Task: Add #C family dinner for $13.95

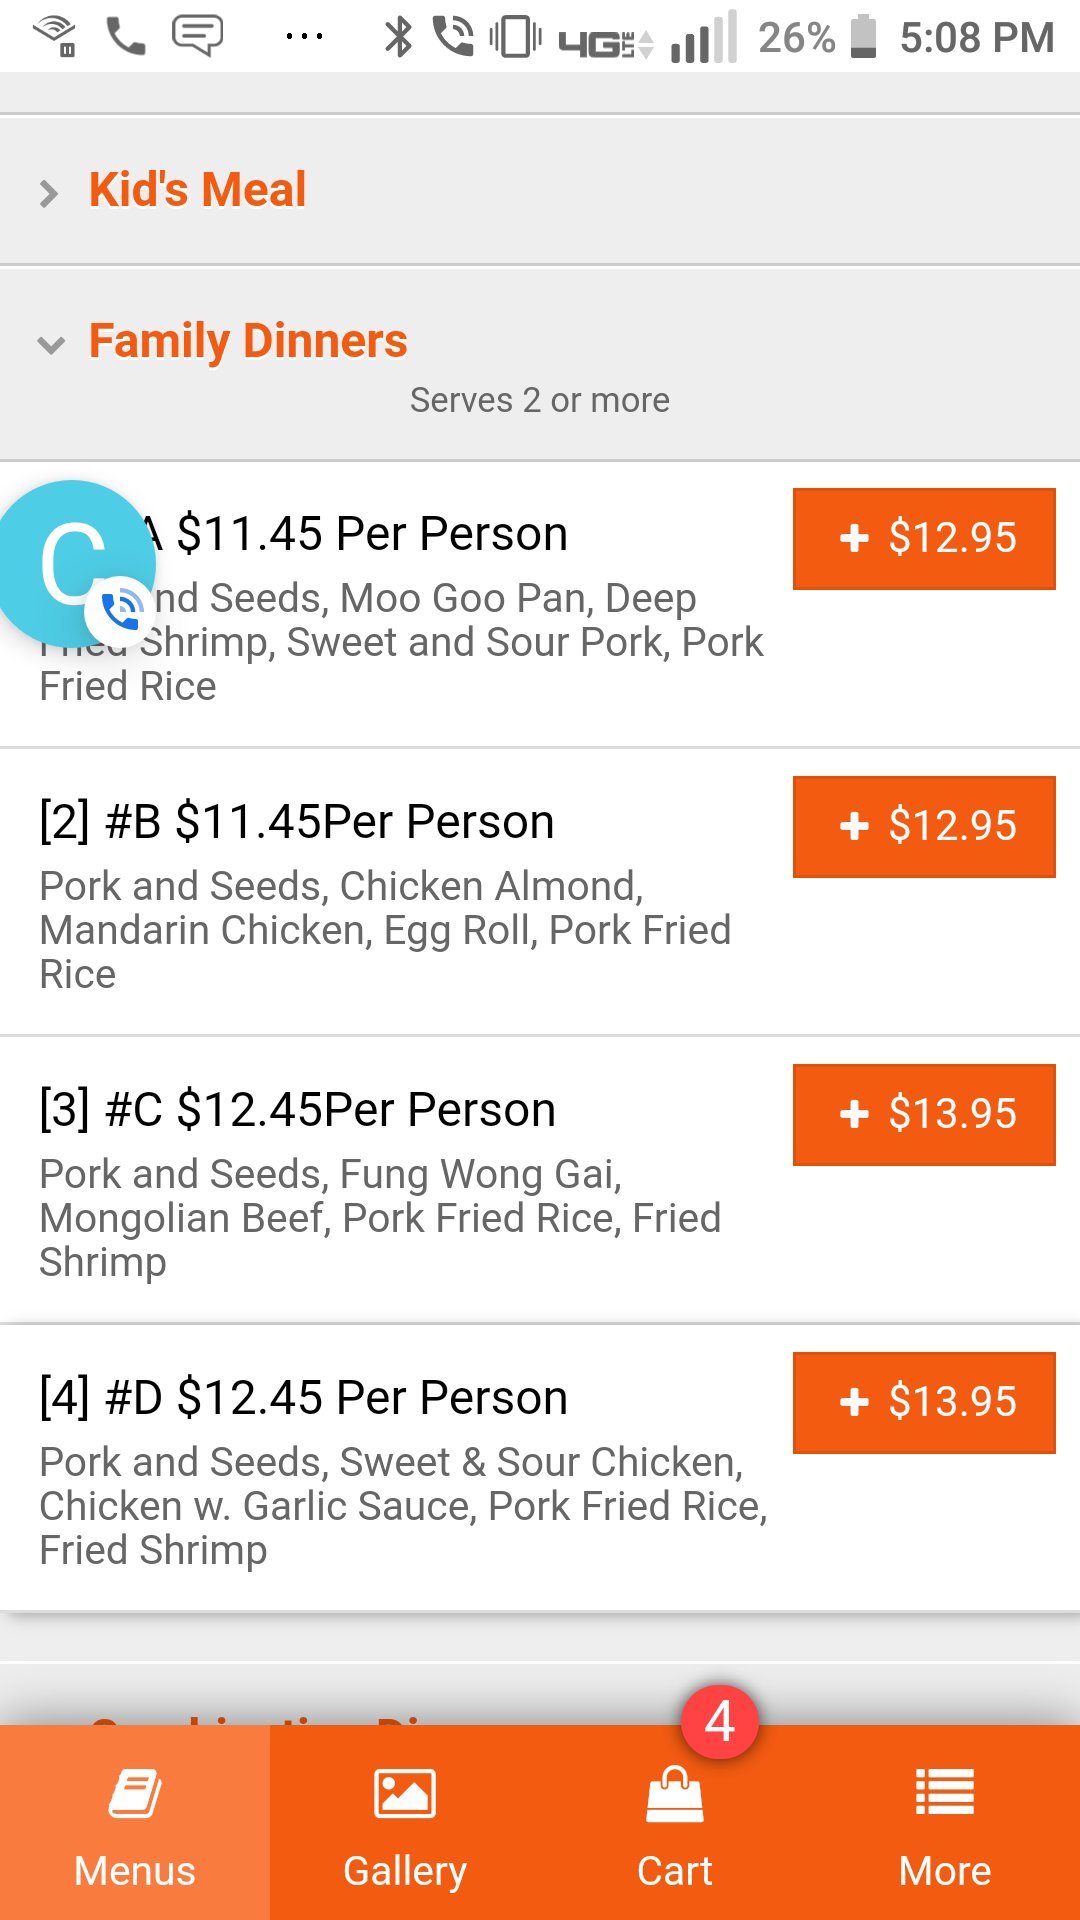Action: pyautogui.click(x=924, y=1115)
